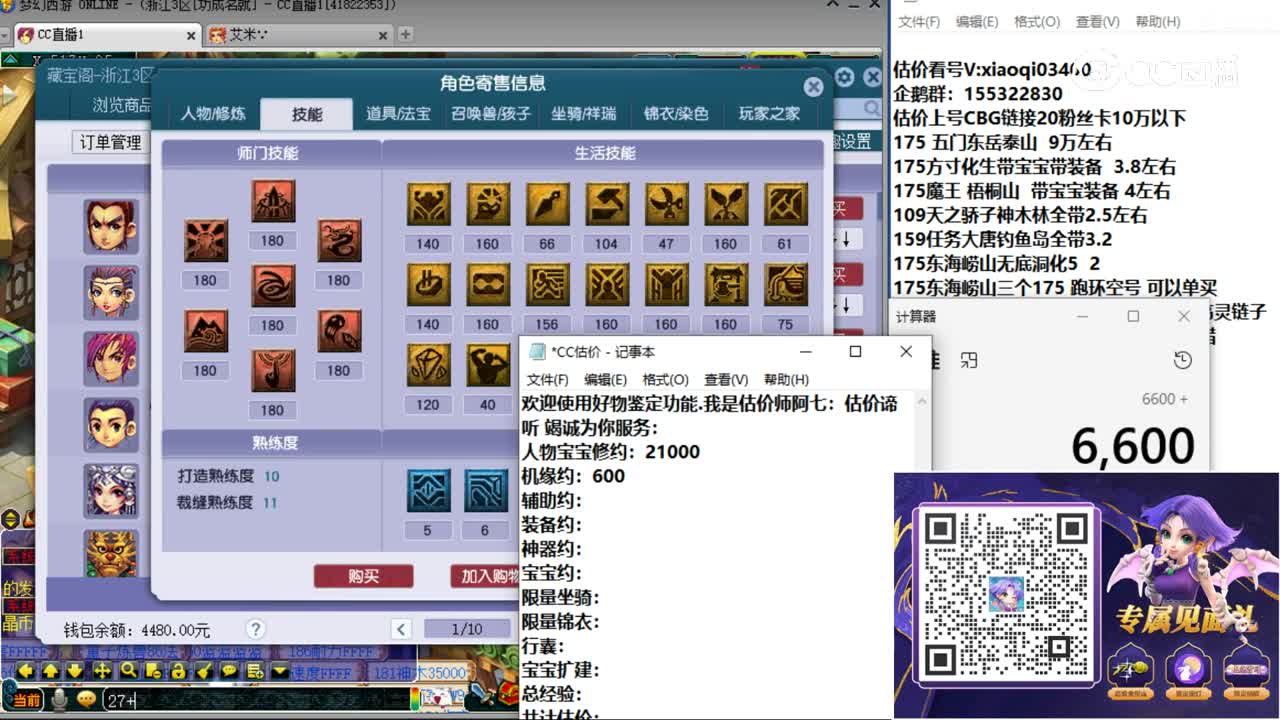Click the chat input field showing 27+
Viewport: 1280px width, 720px height.
(x=130, y=700)
